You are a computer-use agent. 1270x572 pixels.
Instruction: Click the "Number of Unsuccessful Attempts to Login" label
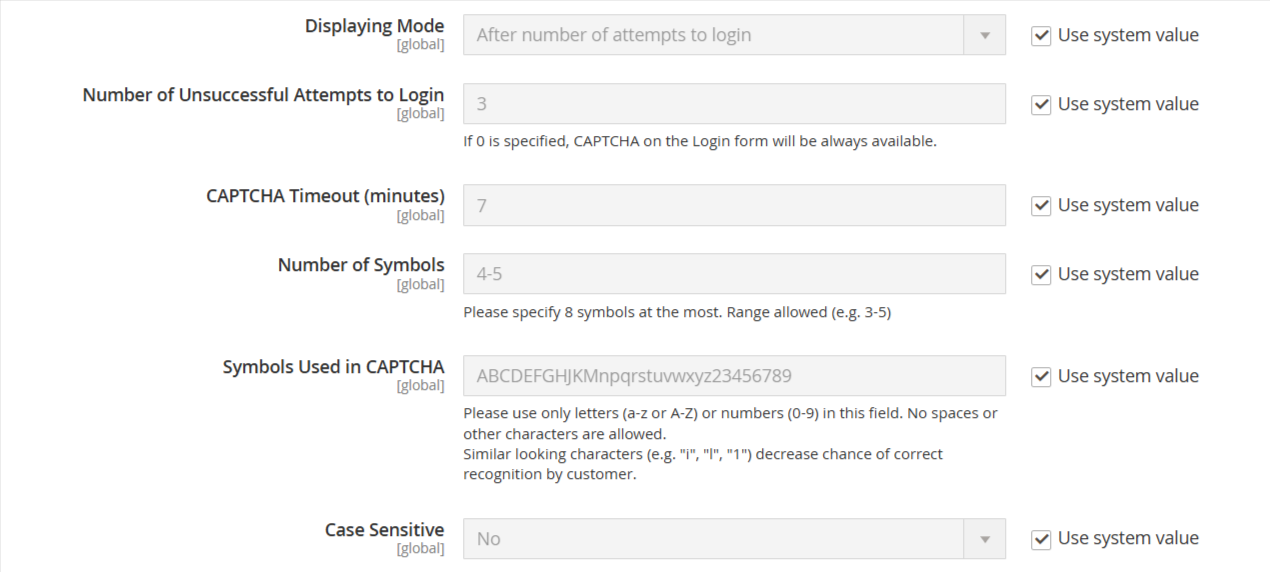263,95
